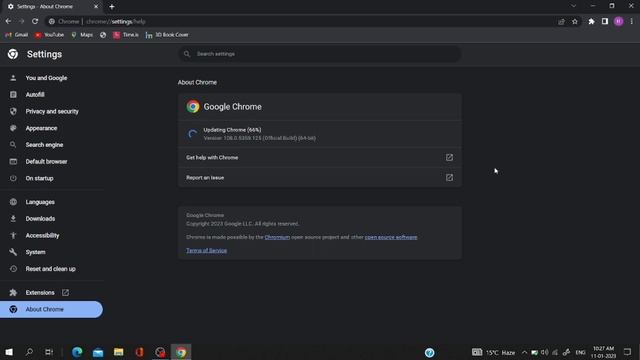This screenshot has width=640, height=360.
Task: Open Time.is bookmark
Action: [x=126, y=35]
